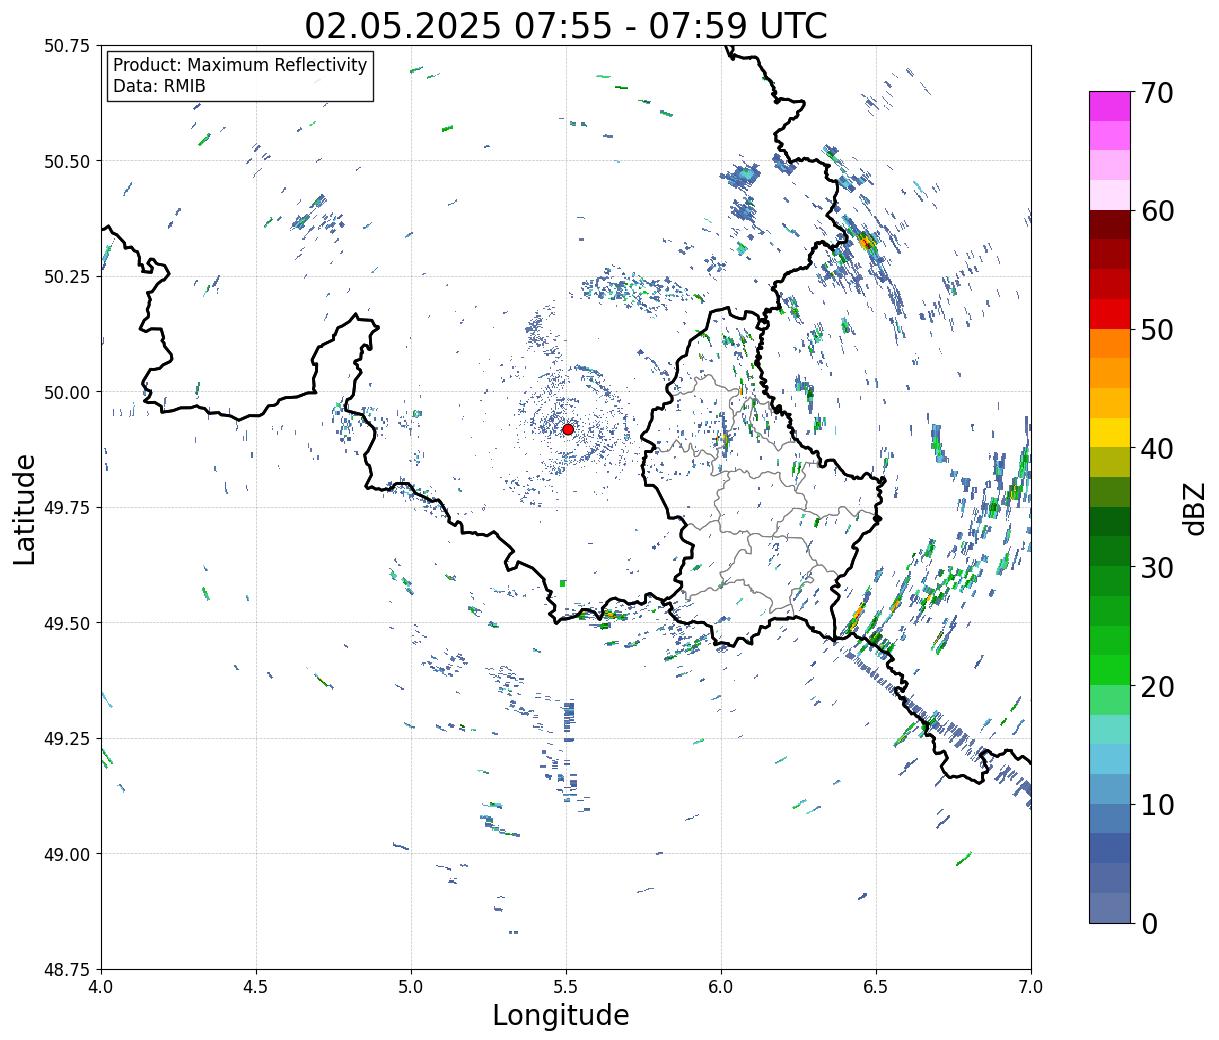The width and height of the screenshot is (1219, 1040).
Task: Click the longitude tick label 5.5
Action: [x=566, y=987]
